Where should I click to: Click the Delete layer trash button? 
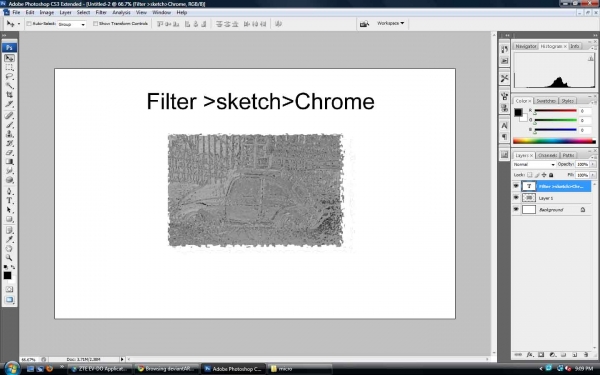click(586, 355)
